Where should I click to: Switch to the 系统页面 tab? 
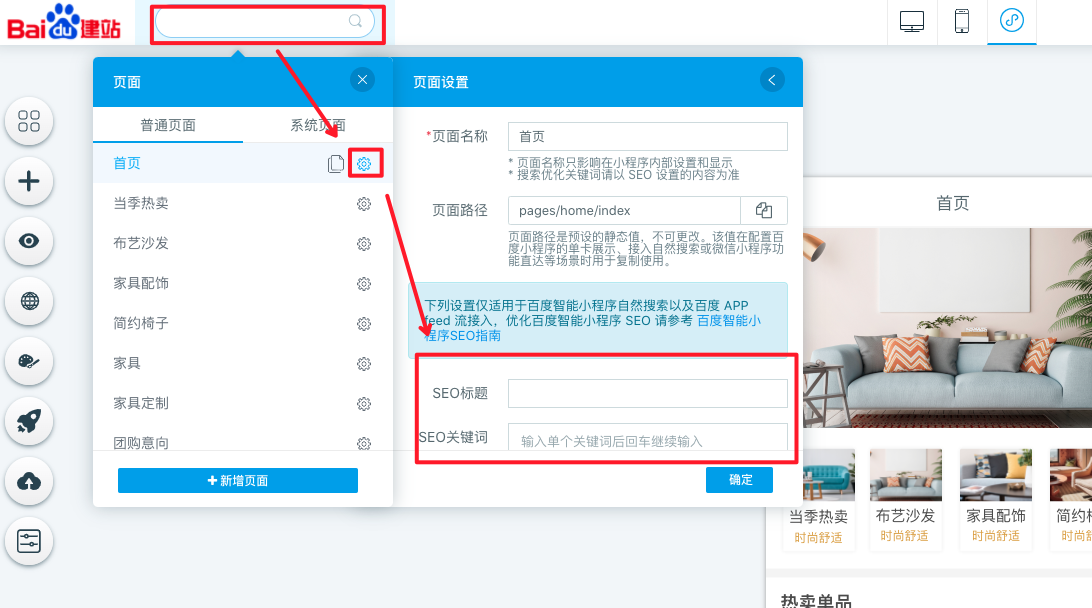(x=318, y=125)
